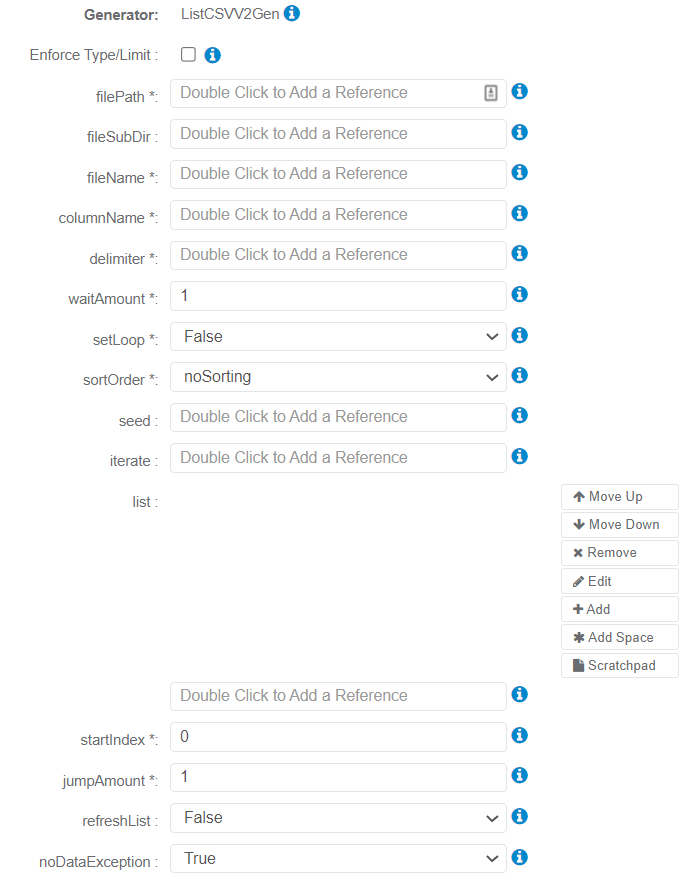Show info for fileName field
Image resolution: width=696 pixels, height=882 pixels.
pyautogui.click(x=519, y=172)
